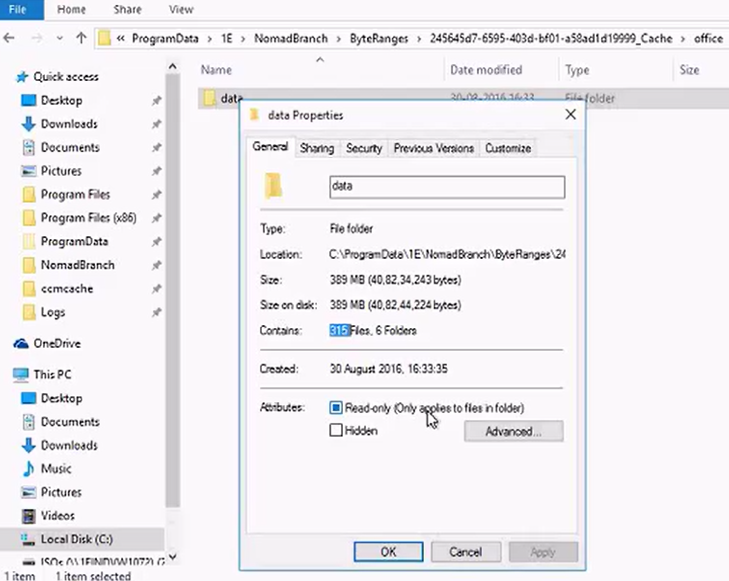Click the Advanced... attributes button
Image resolution: width=729 pixels, height=581 pixels.
[513, 432]
